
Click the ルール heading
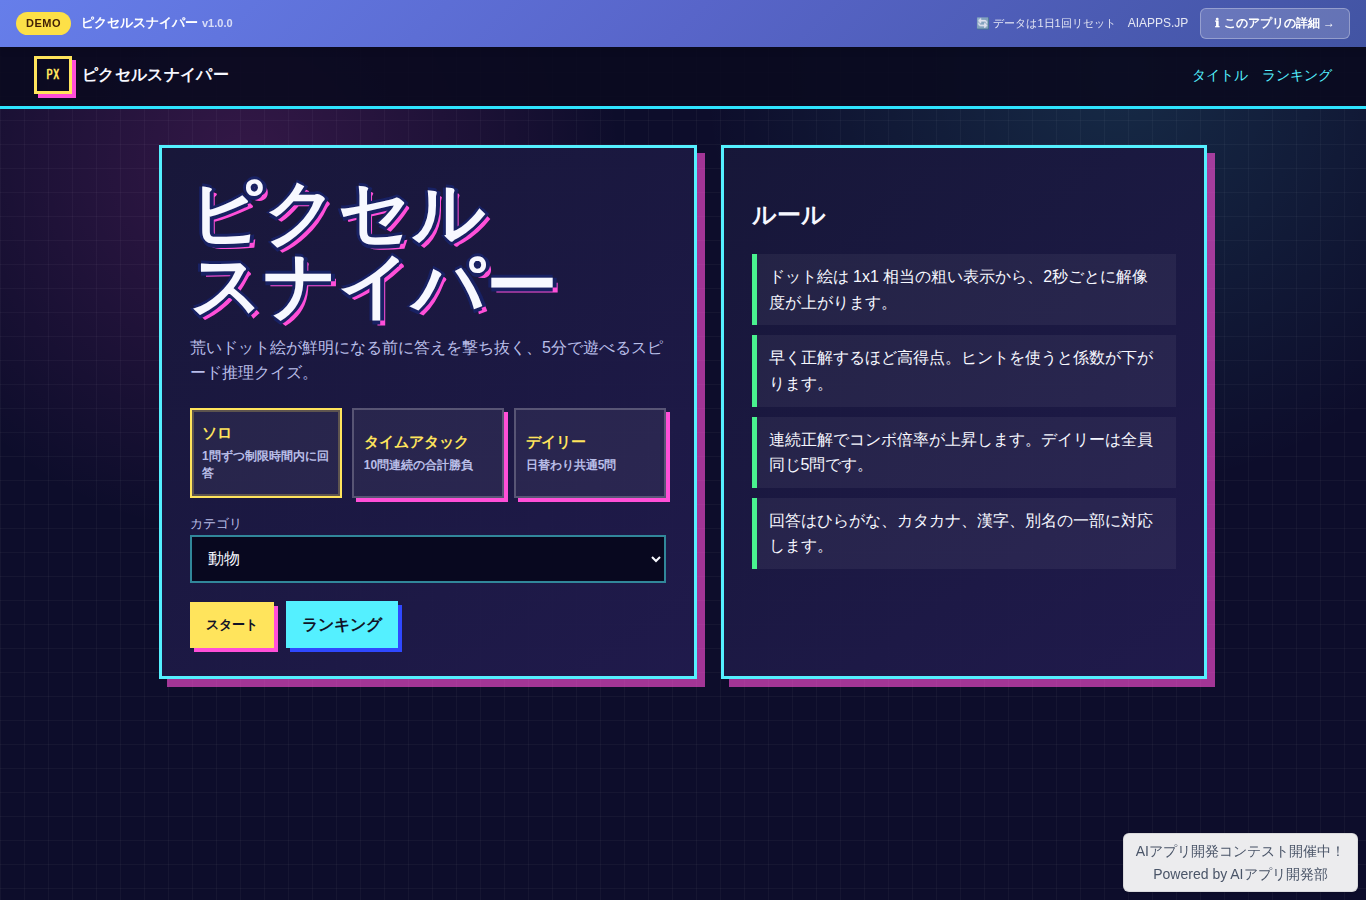pos(789,215)
